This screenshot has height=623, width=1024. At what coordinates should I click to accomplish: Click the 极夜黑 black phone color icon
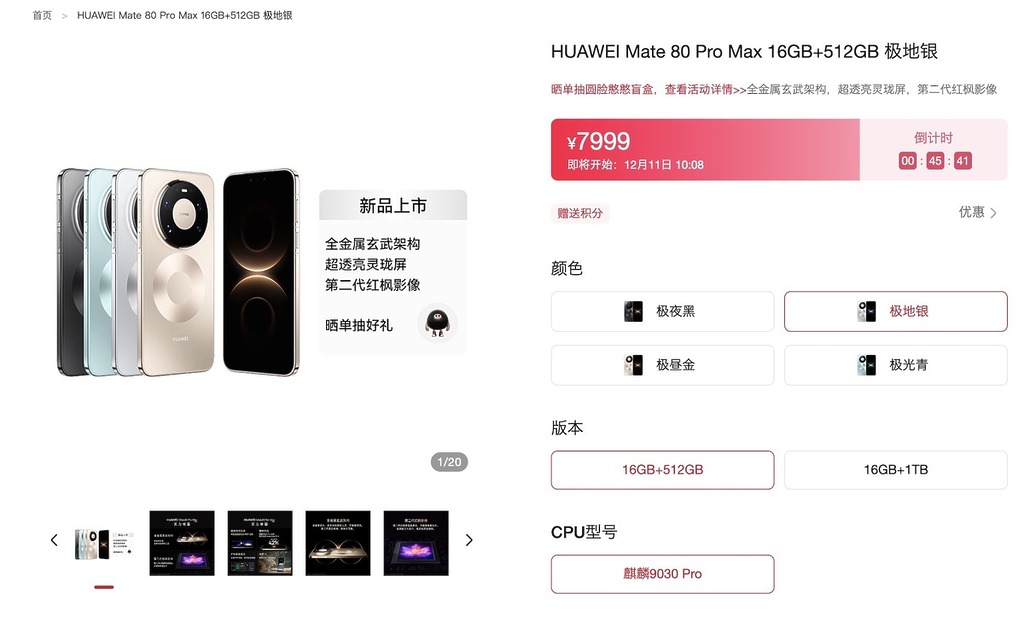pyautogui.click(x=633, y=312)
